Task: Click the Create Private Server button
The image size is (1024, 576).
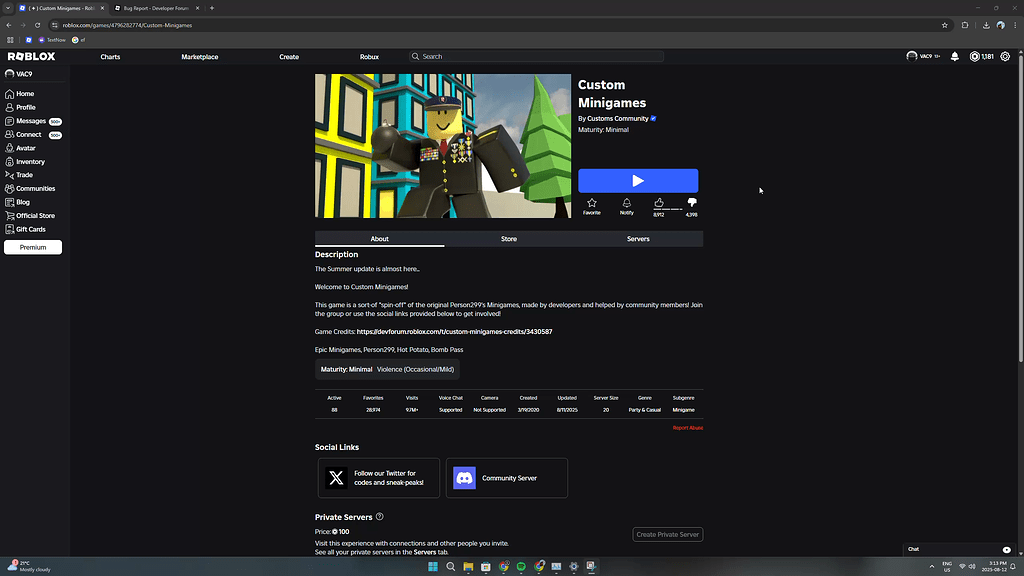Action: point(667,534)
